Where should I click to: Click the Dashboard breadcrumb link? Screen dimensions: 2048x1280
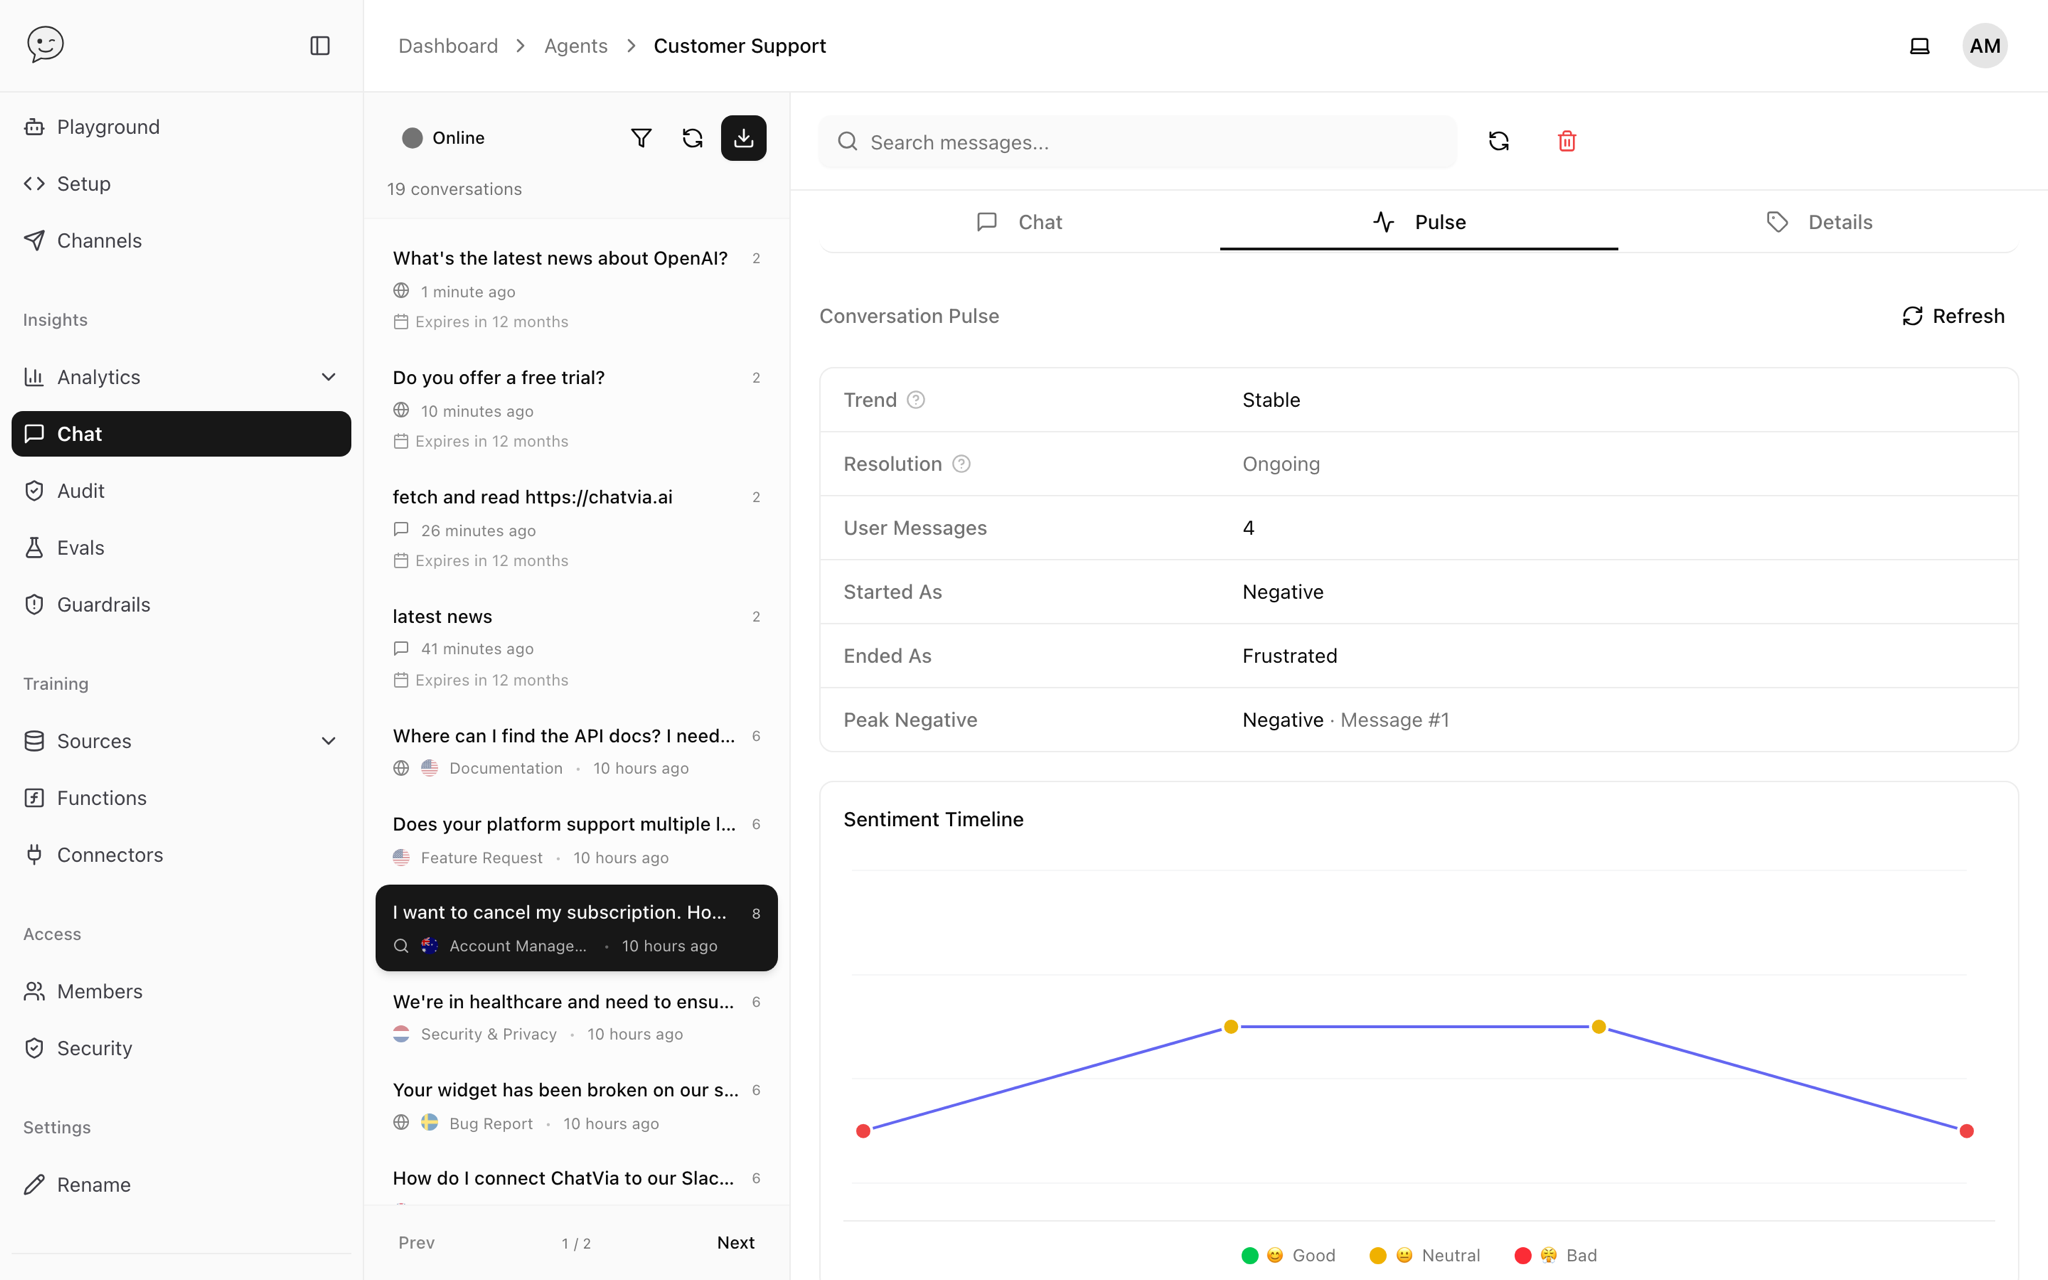448,46
